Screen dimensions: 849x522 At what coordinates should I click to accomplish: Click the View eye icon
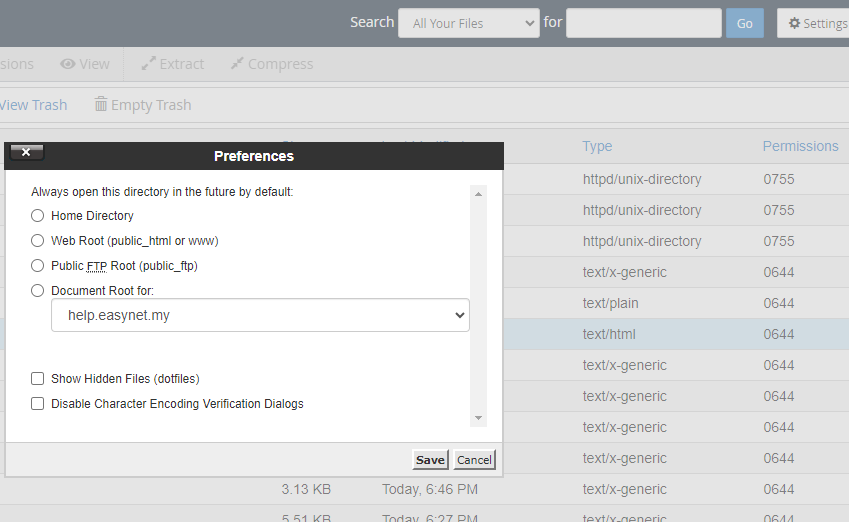click(68, 64)
